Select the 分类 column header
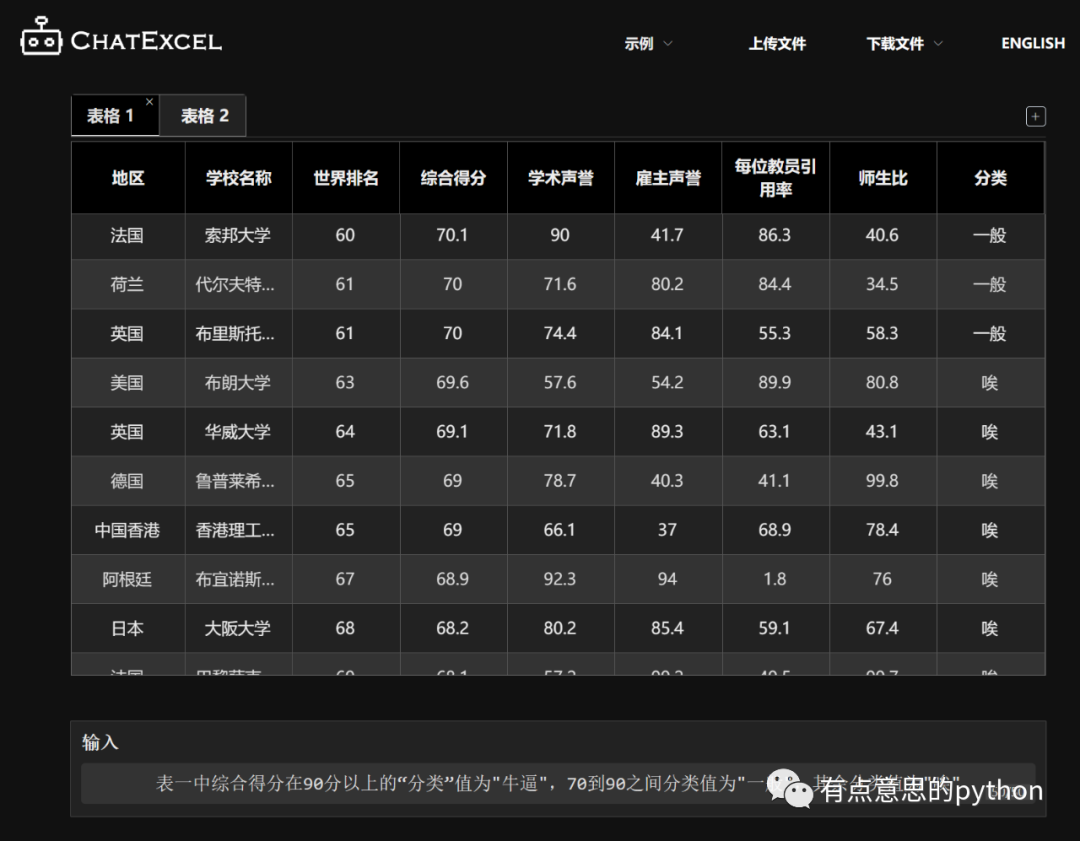Screen dimensions: 1080x841 point(990,178)
